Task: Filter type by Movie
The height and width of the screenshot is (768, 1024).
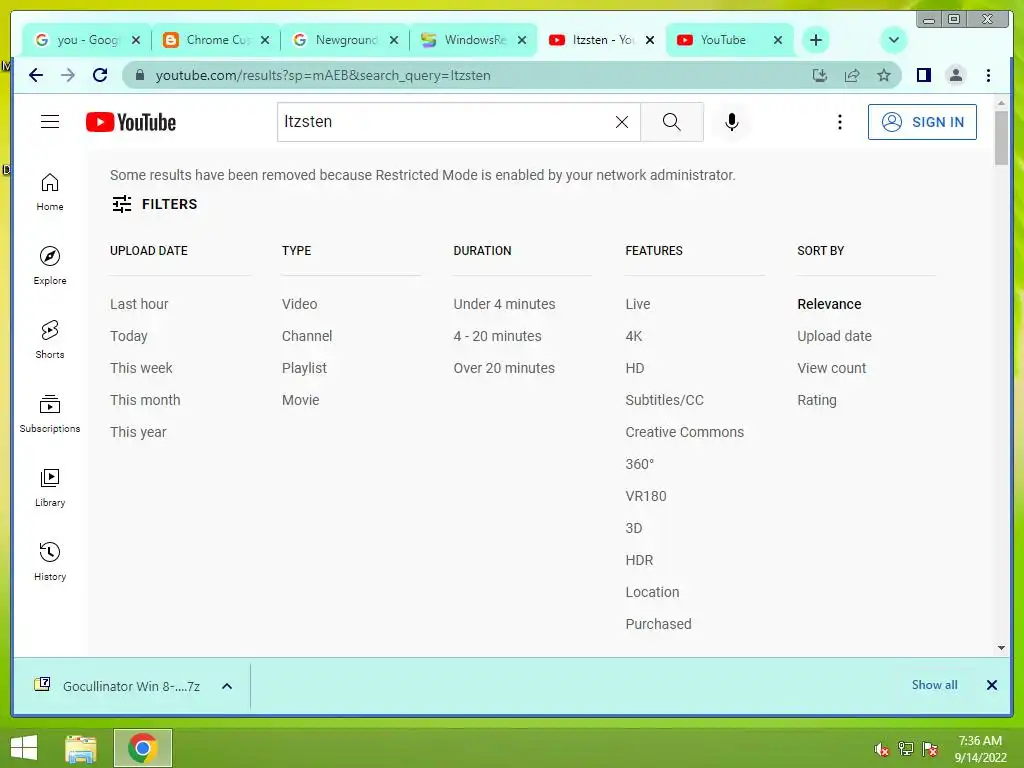Action: (300, 400)
